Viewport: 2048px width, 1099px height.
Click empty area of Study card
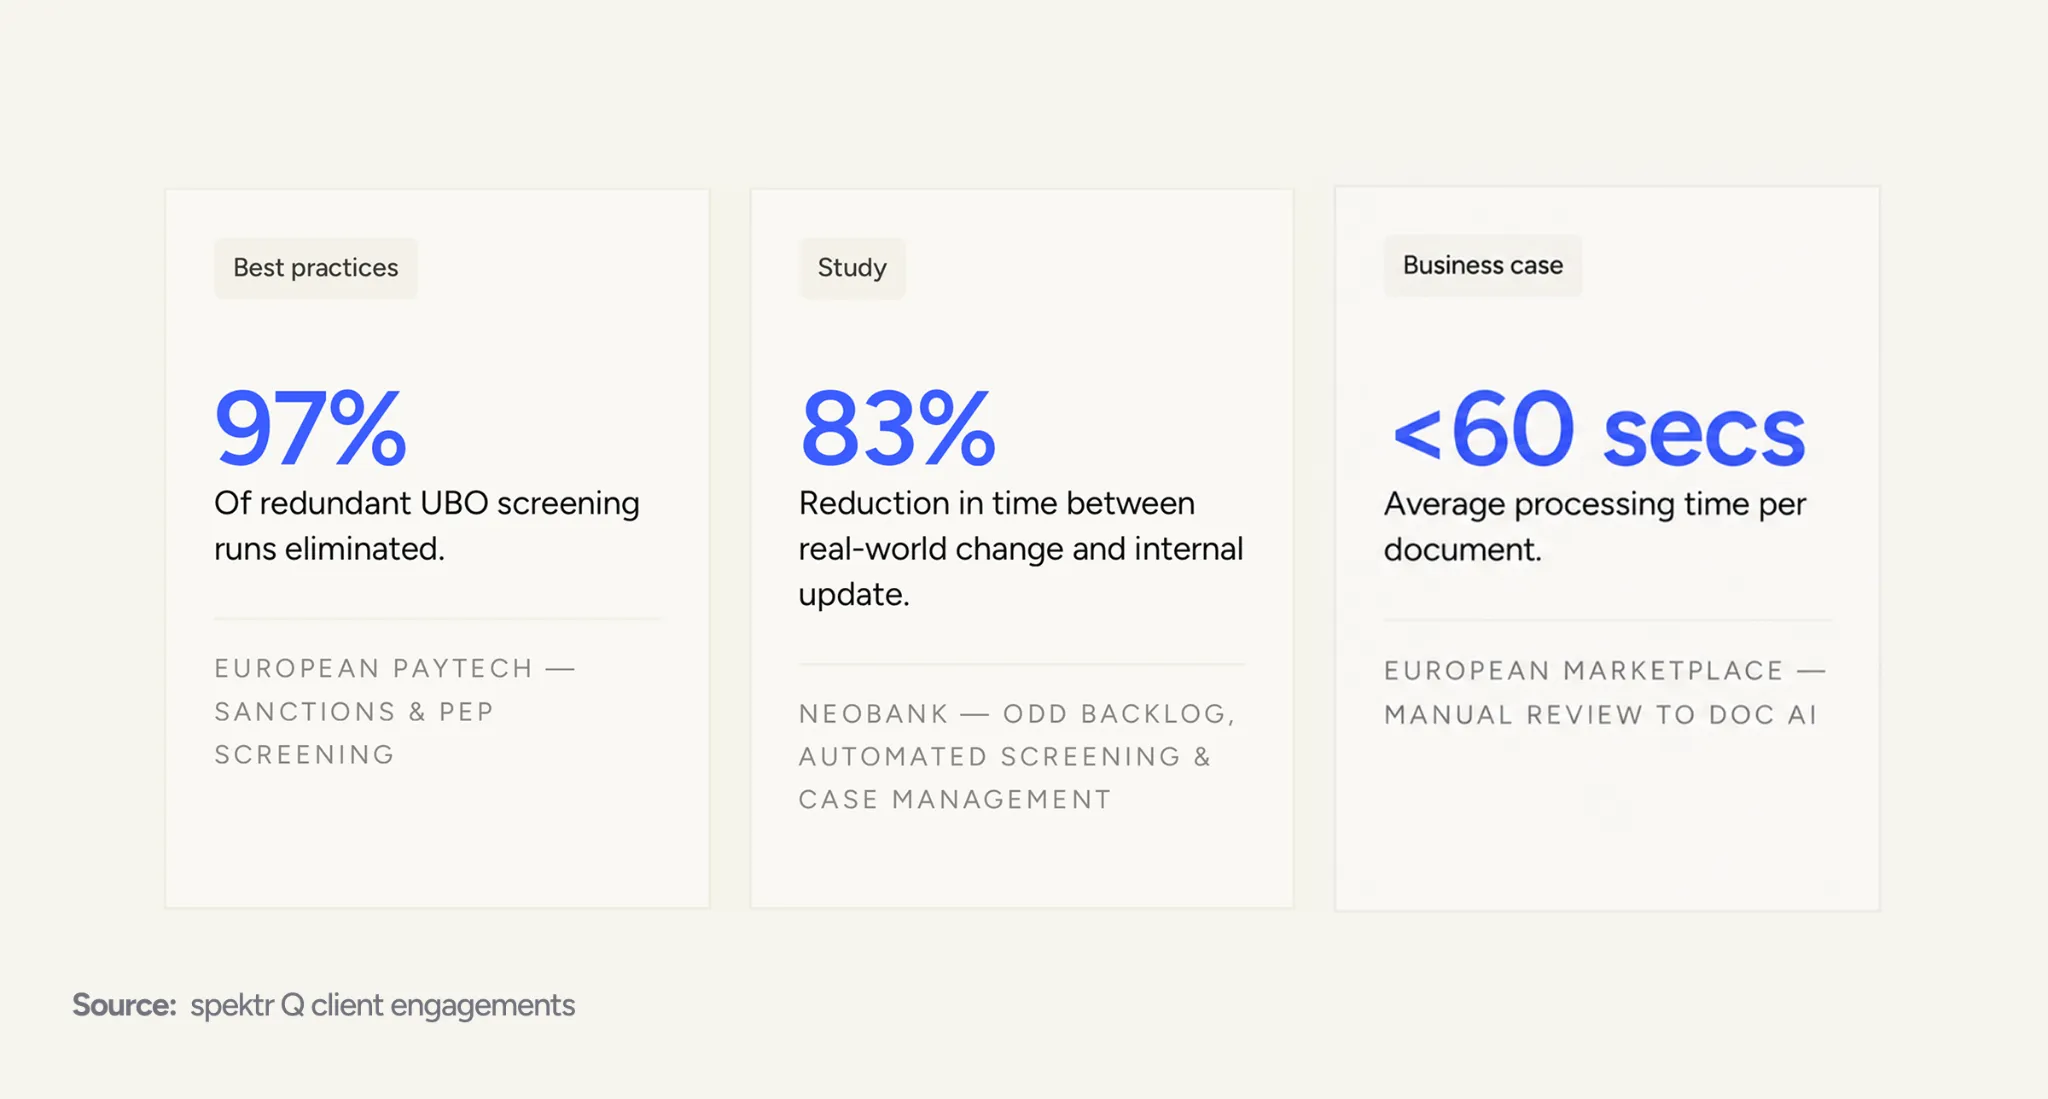tap(1021, 860)
